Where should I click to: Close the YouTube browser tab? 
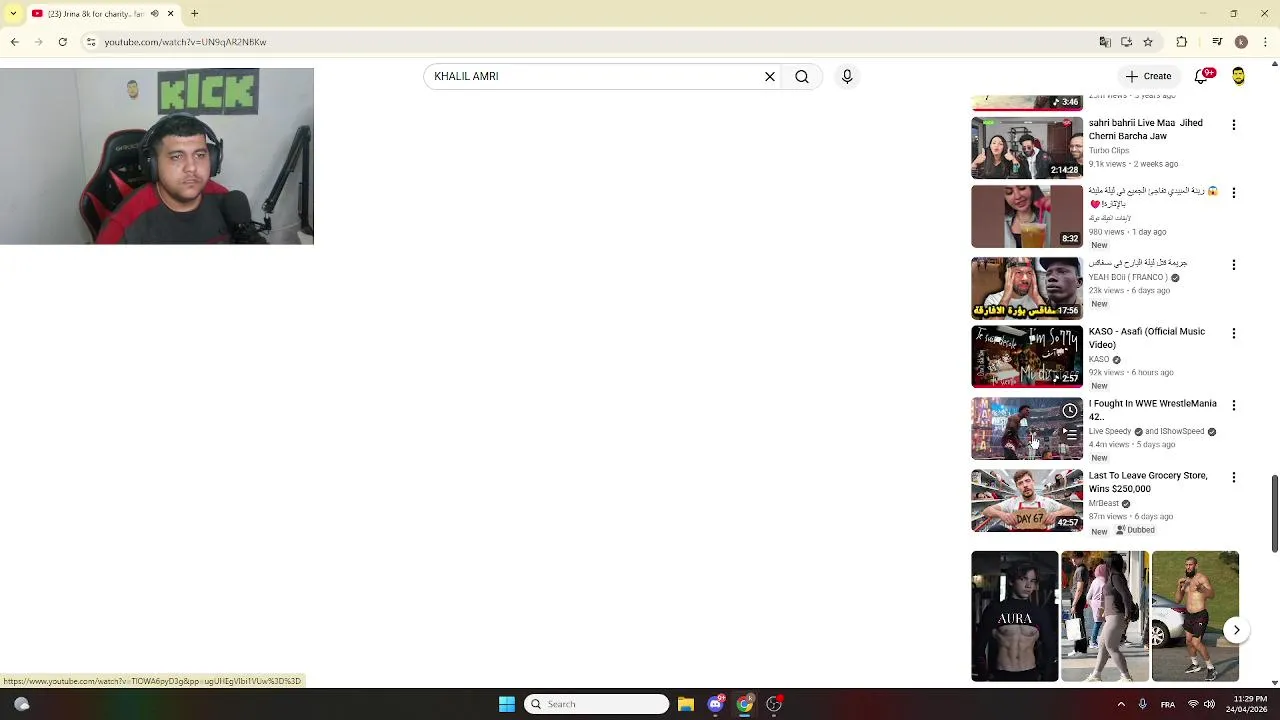(170, 14)
